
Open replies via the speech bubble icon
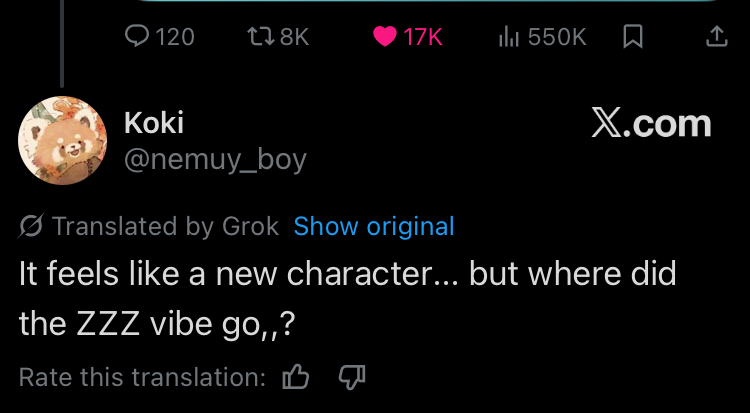[136, 37]
